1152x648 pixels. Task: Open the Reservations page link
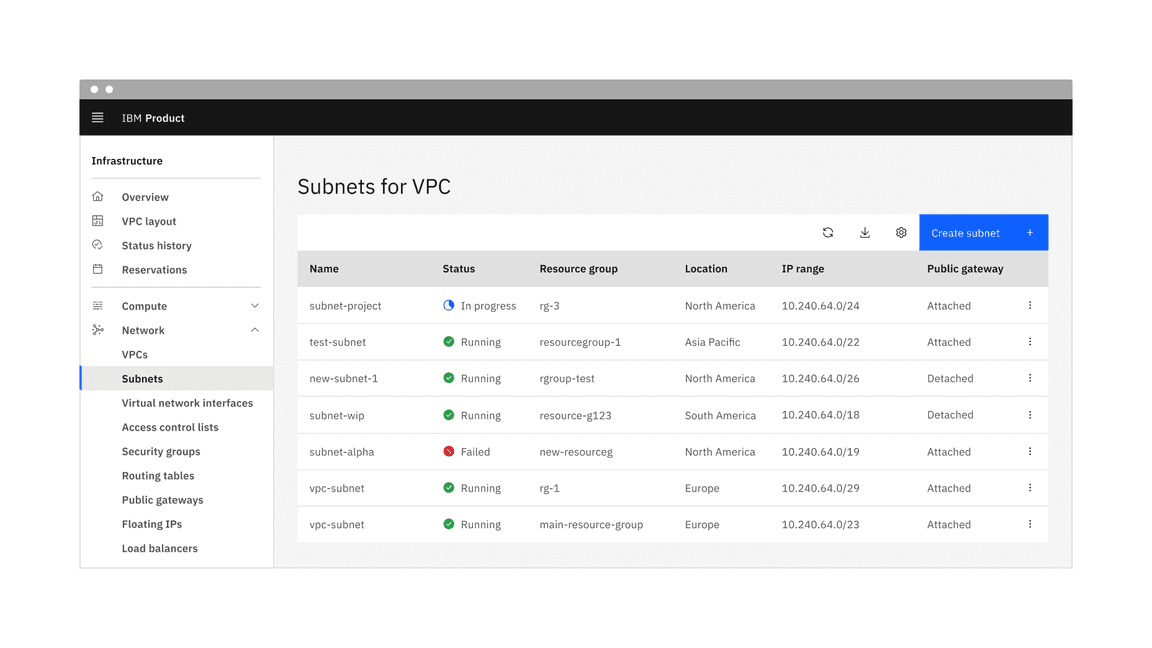pyautogui.click(x=154, y=270)
